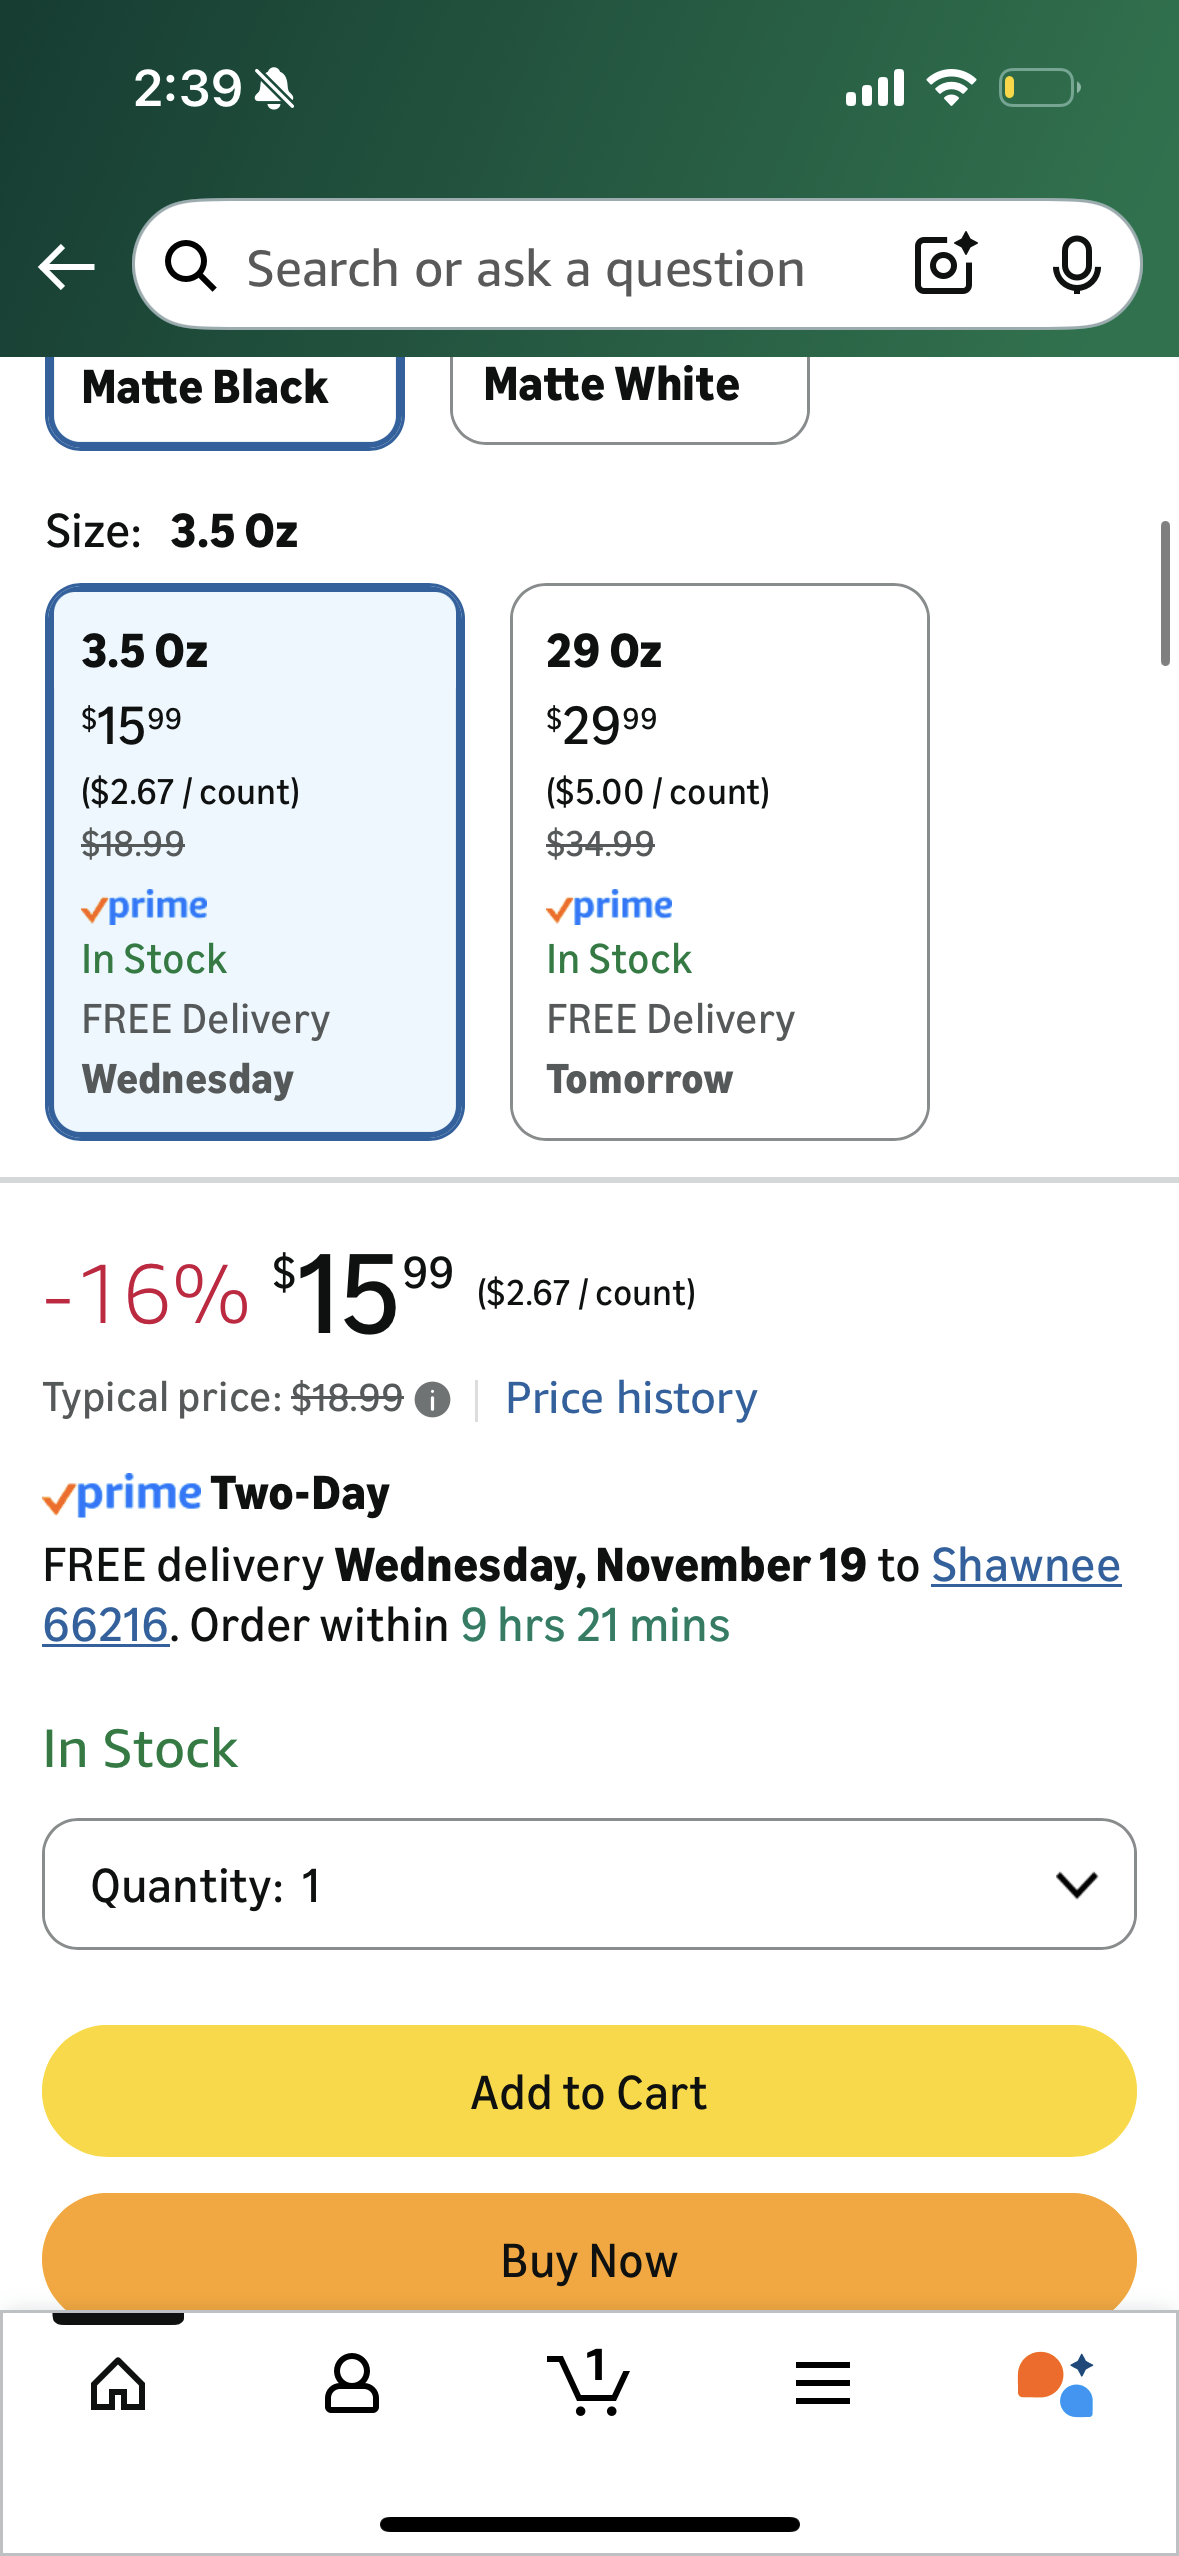Viewport: 1179px width, 2556px height.
Task: Select the Matte White color option
Action: click(x=629, y=392)
